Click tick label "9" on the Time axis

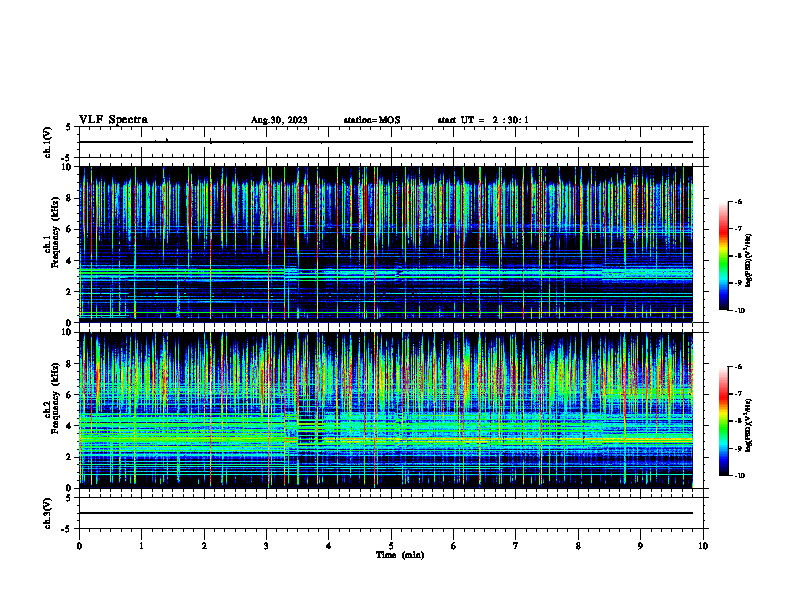point(640,546)
